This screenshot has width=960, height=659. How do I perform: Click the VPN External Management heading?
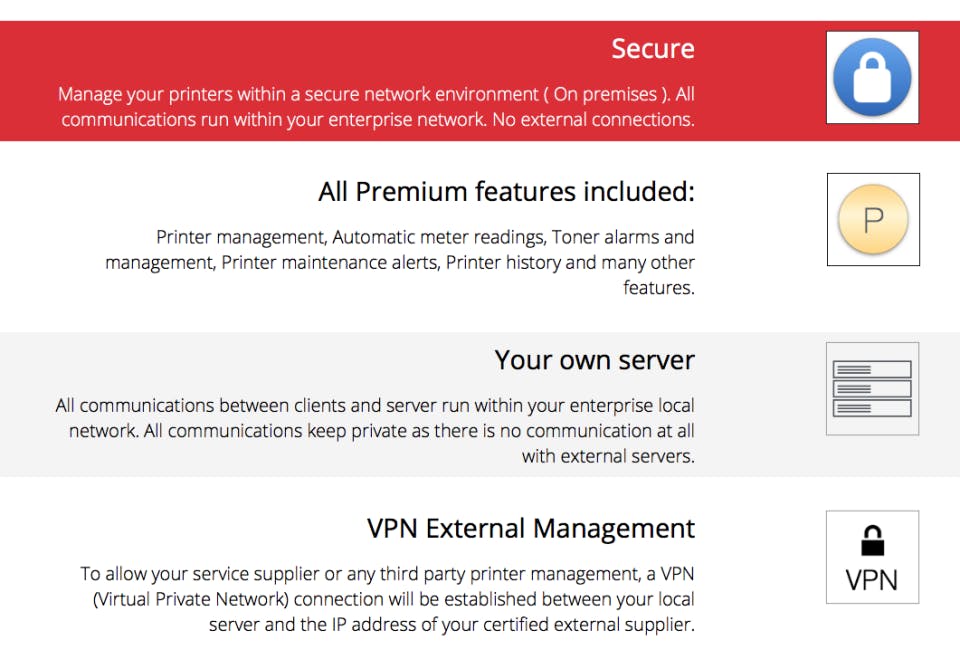(530, 528)
